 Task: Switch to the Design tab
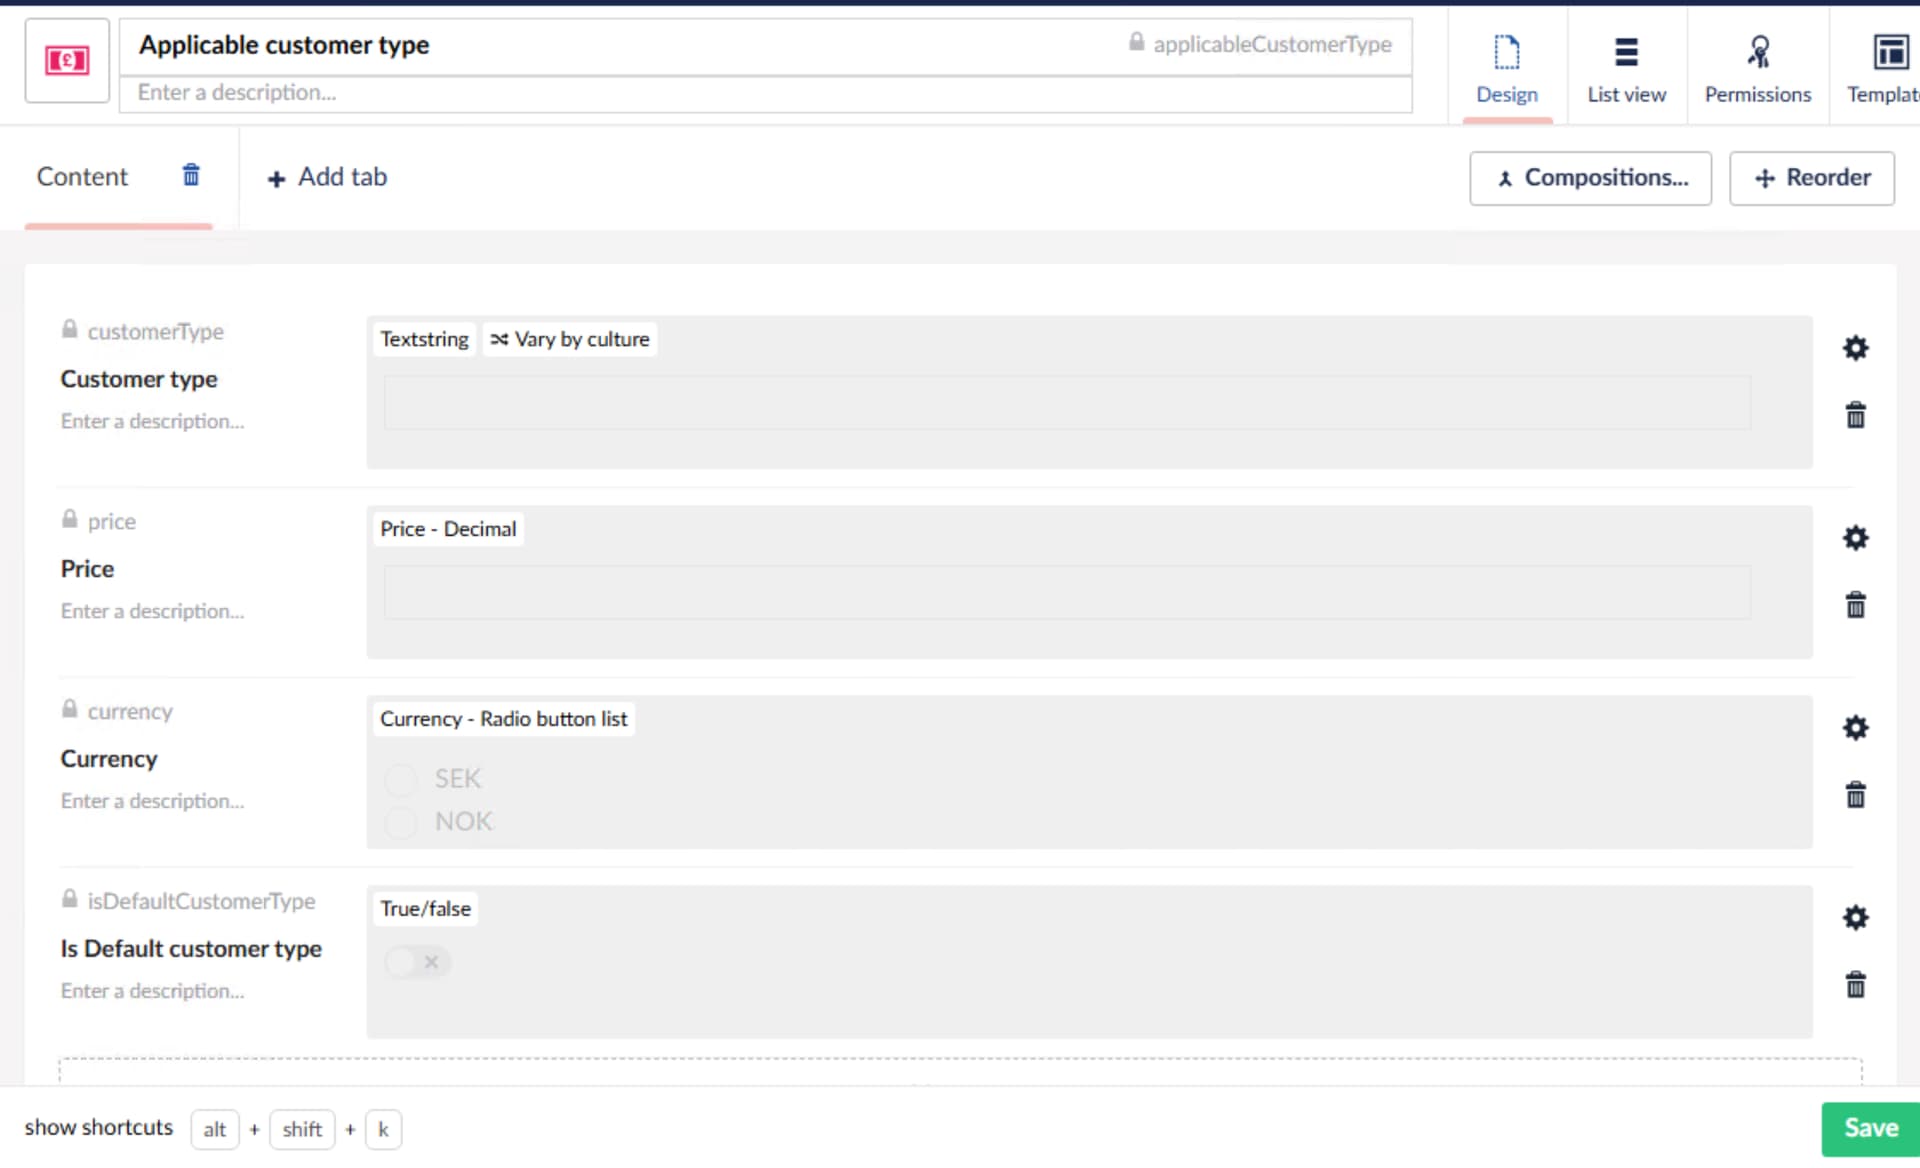click(1507, 68)
